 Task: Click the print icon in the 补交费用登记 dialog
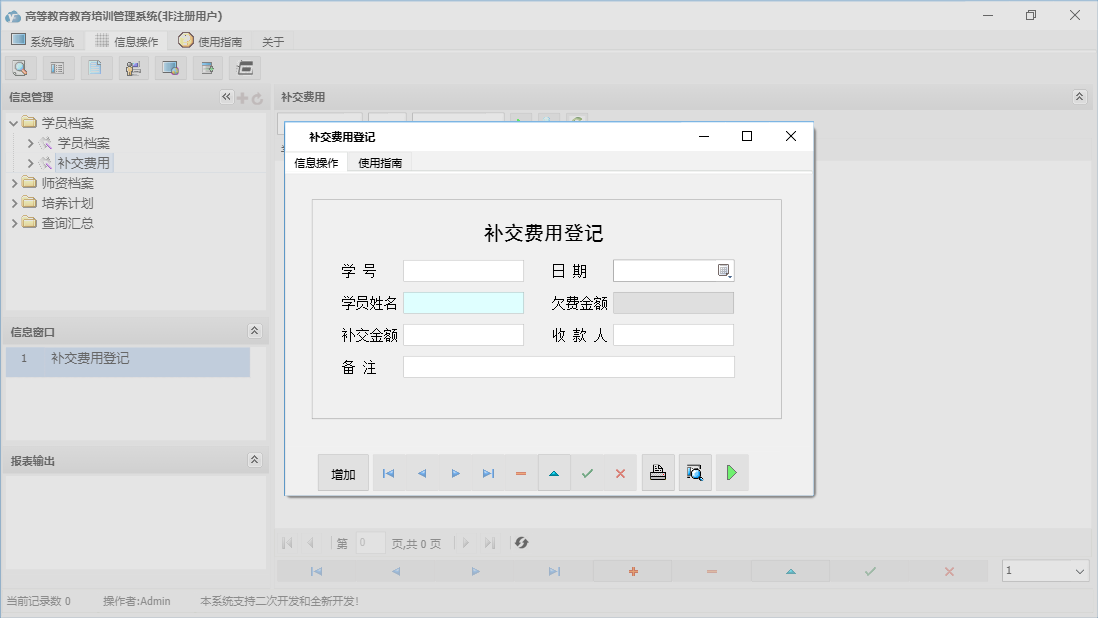[658, 472]
